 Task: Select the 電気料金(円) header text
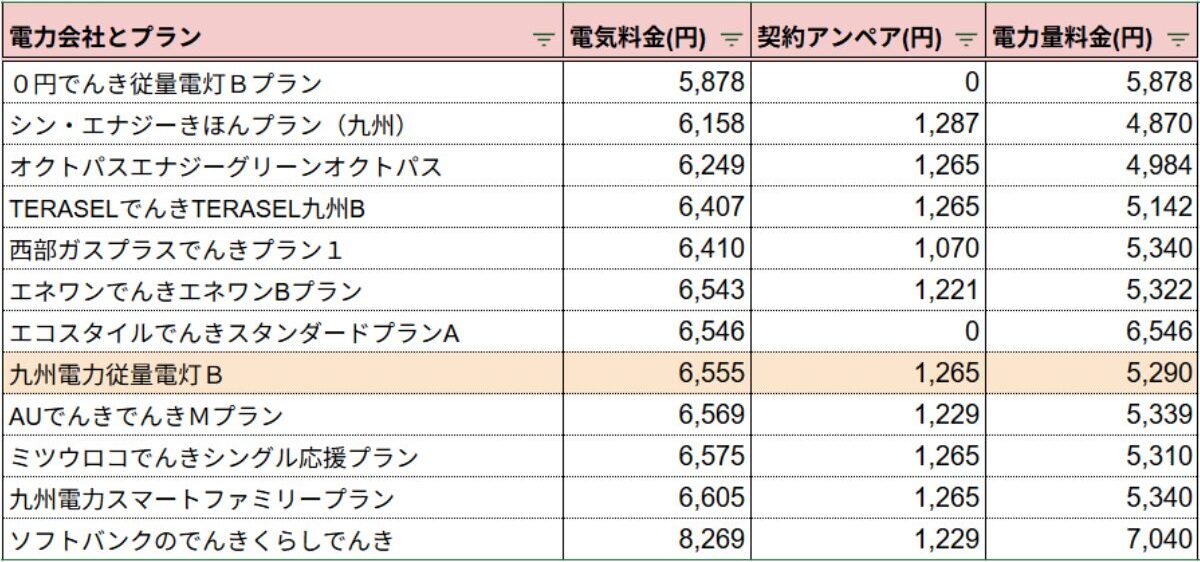(x=638, y=39)
